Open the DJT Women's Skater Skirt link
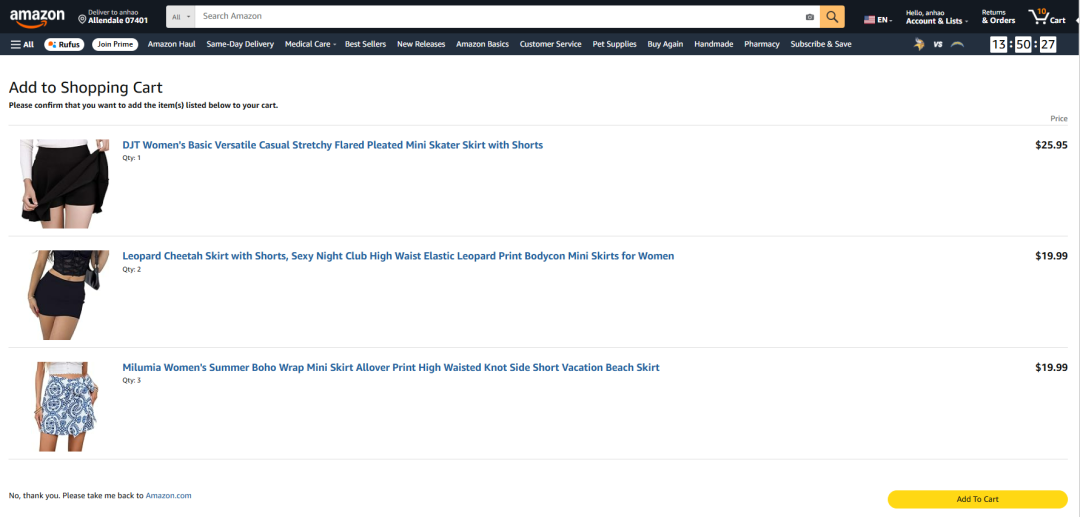The image size is (1080, 517). coord(333,145)
